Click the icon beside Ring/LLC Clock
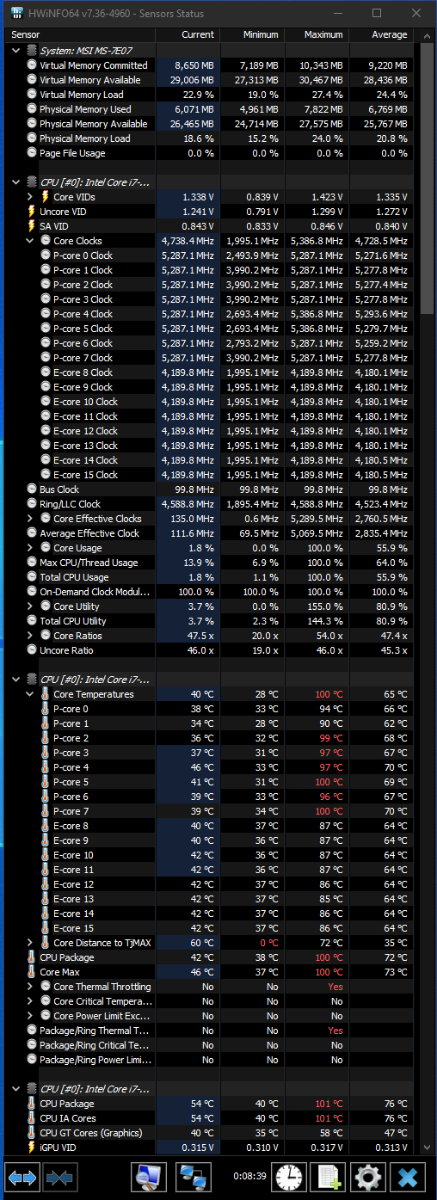Screen dimensions: 437x1200 (32, 504)
